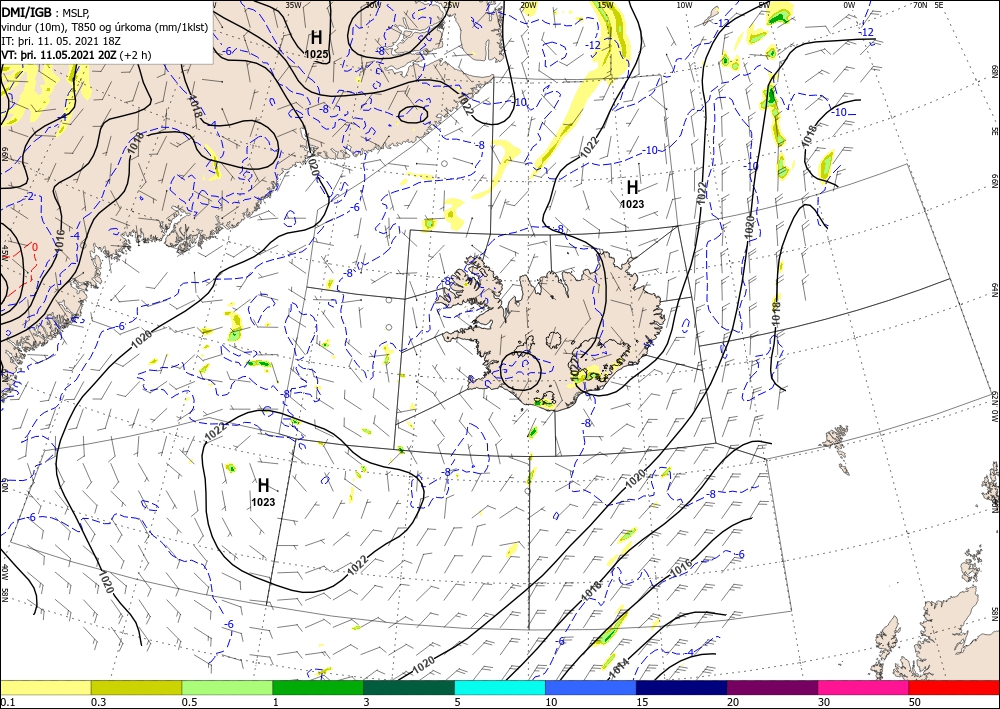
Task: Click the legend value 15
Action: [x=642, y=702]
